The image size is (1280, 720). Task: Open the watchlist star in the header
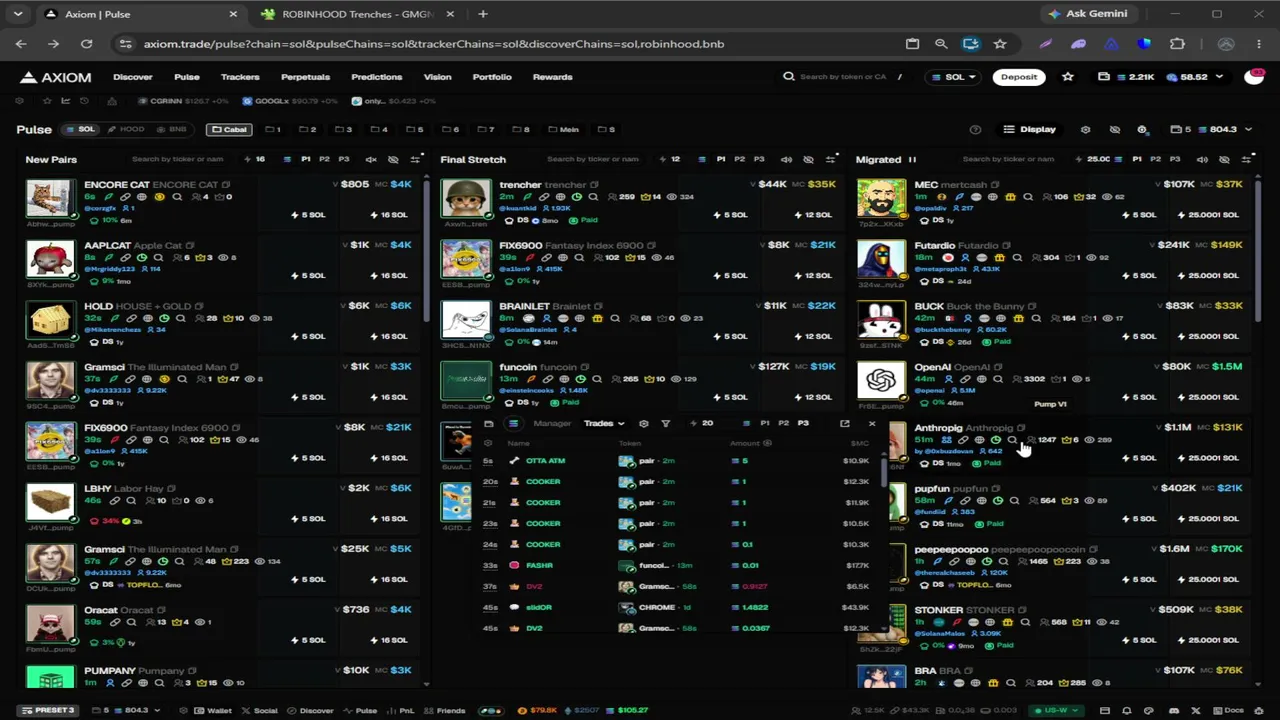click(1068, 77)
